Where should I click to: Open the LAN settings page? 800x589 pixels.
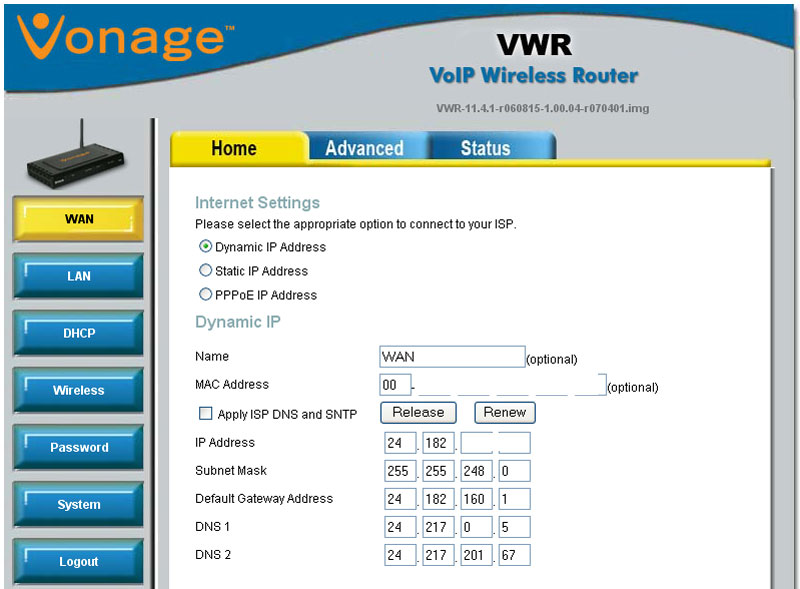pos(77,276)
